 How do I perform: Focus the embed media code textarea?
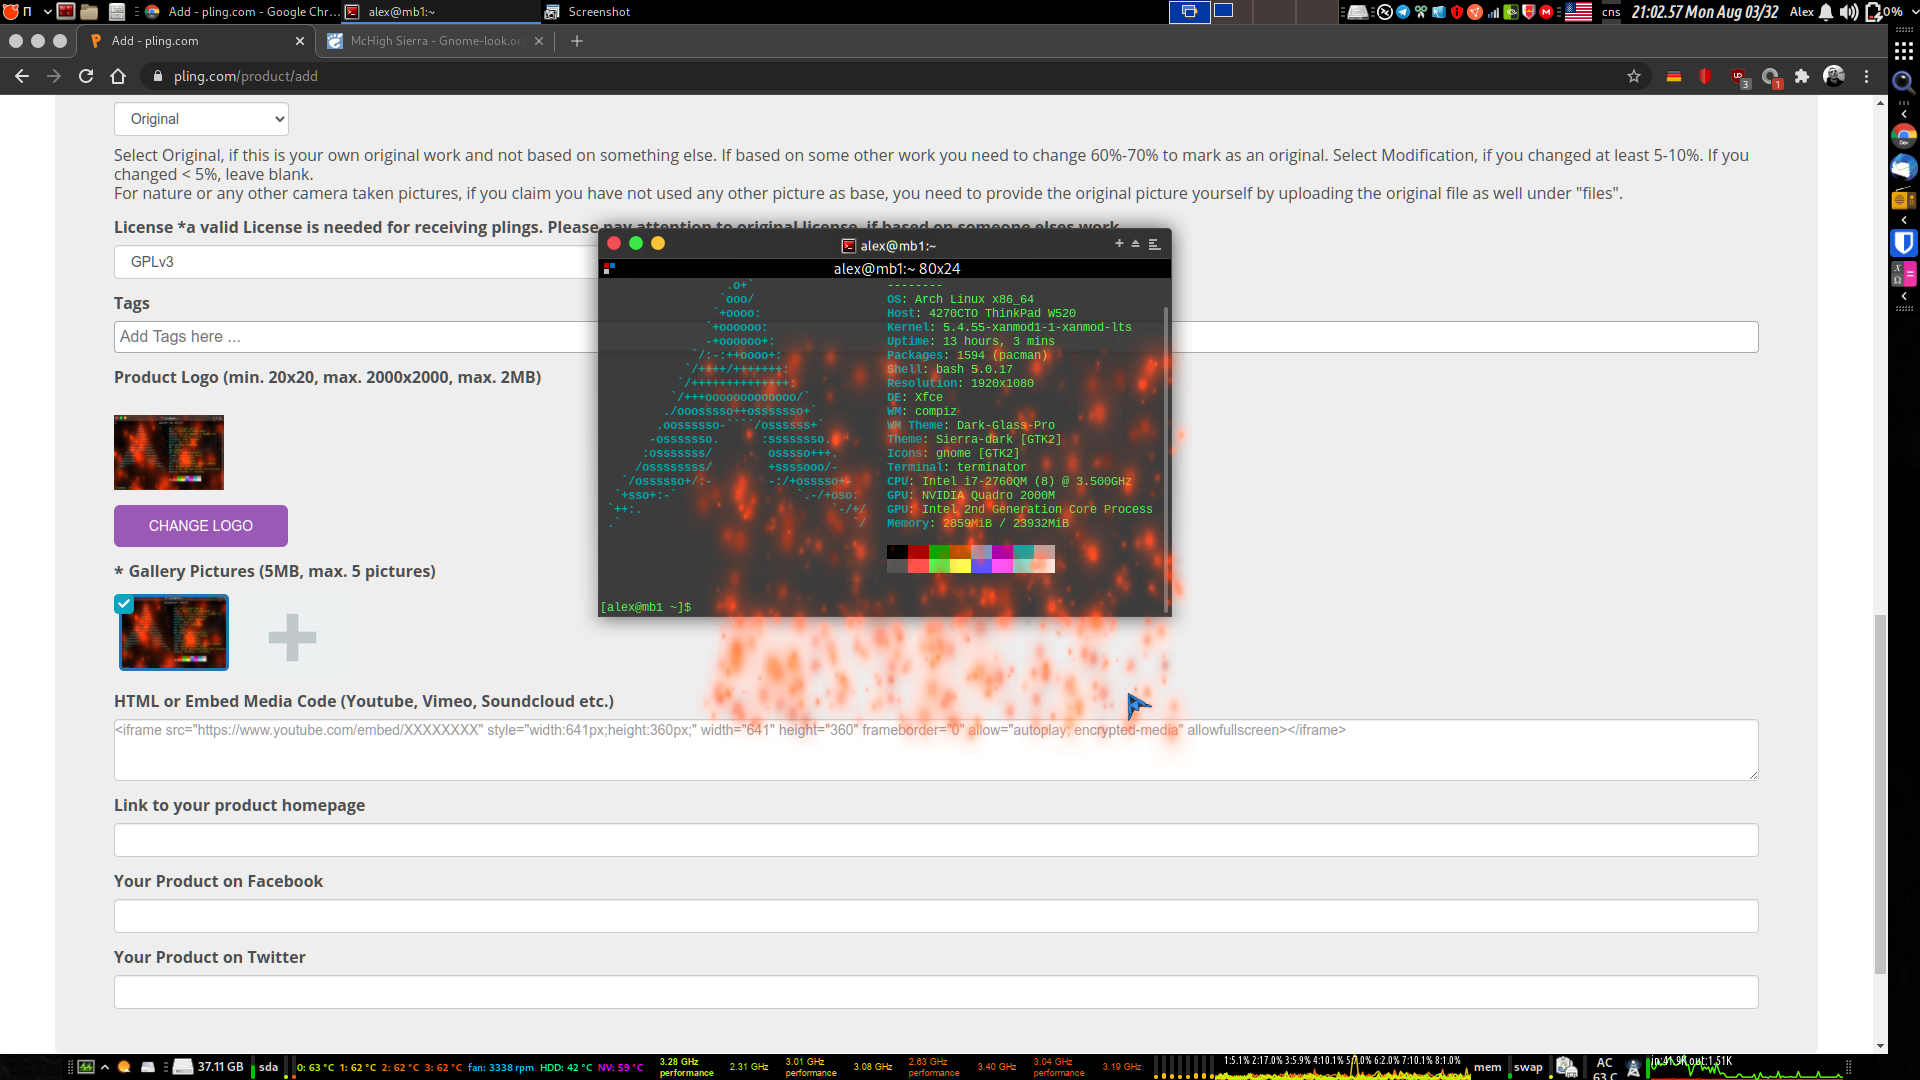936,750
